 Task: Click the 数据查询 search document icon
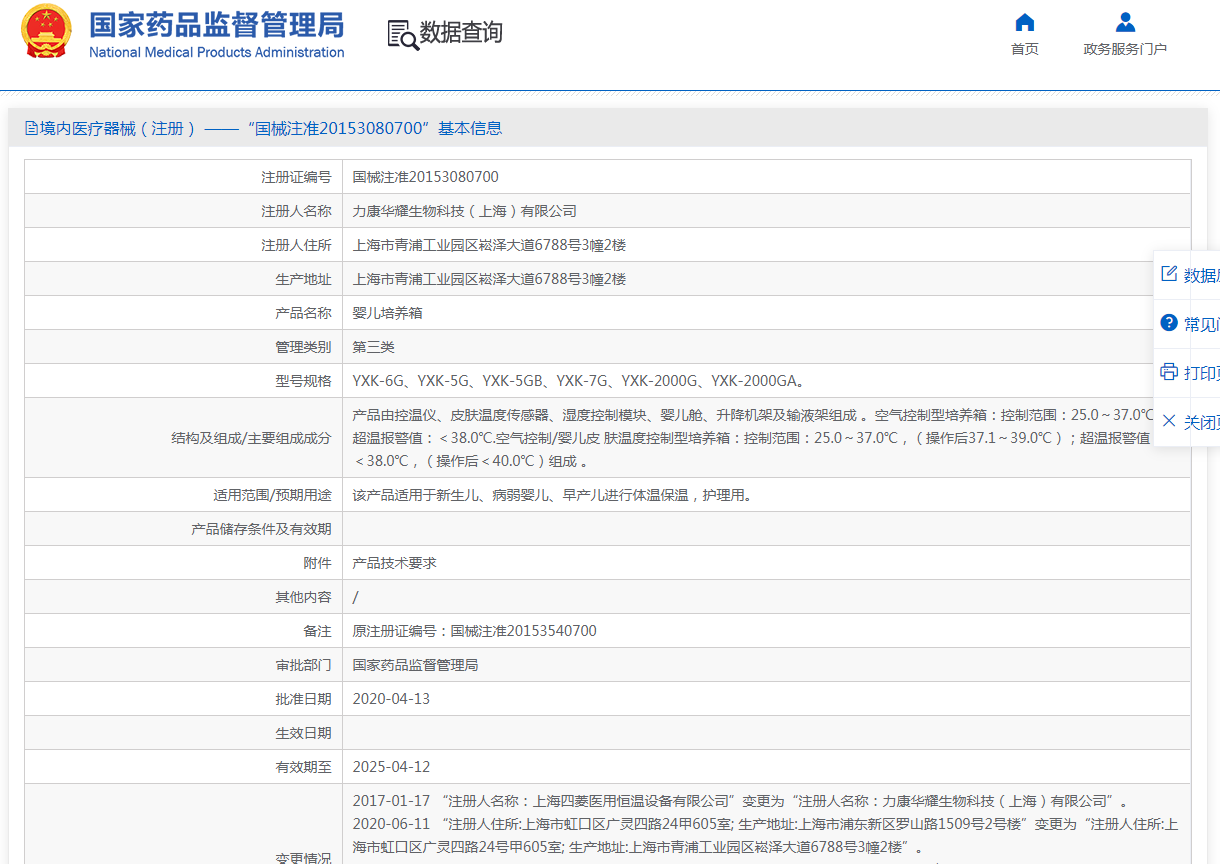403,34
